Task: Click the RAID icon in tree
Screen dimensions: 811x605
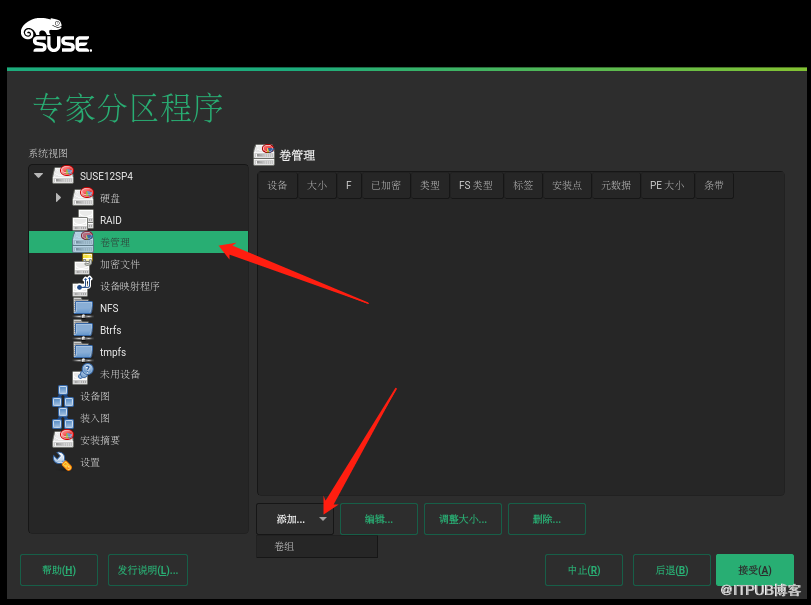Action: click(83, 219)
